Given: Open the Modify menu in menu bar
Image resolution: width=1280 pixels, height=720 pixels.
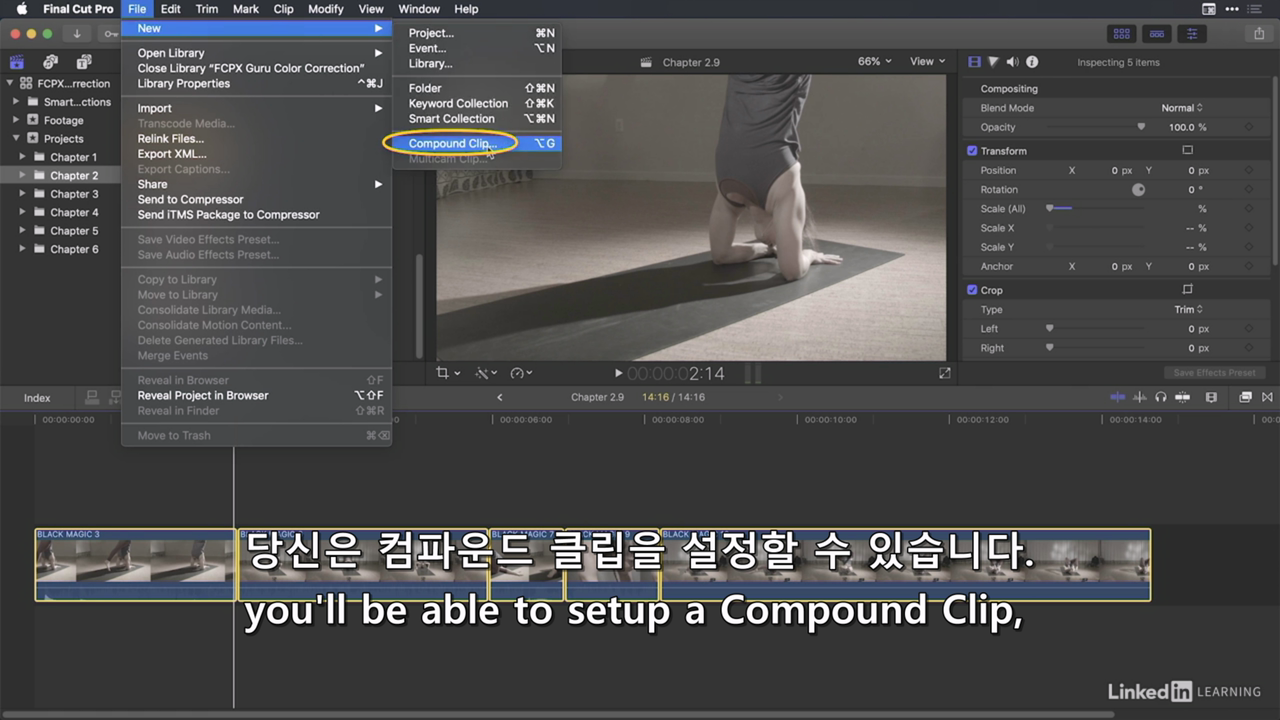Looking at the screenshot, I should (326, 9).
